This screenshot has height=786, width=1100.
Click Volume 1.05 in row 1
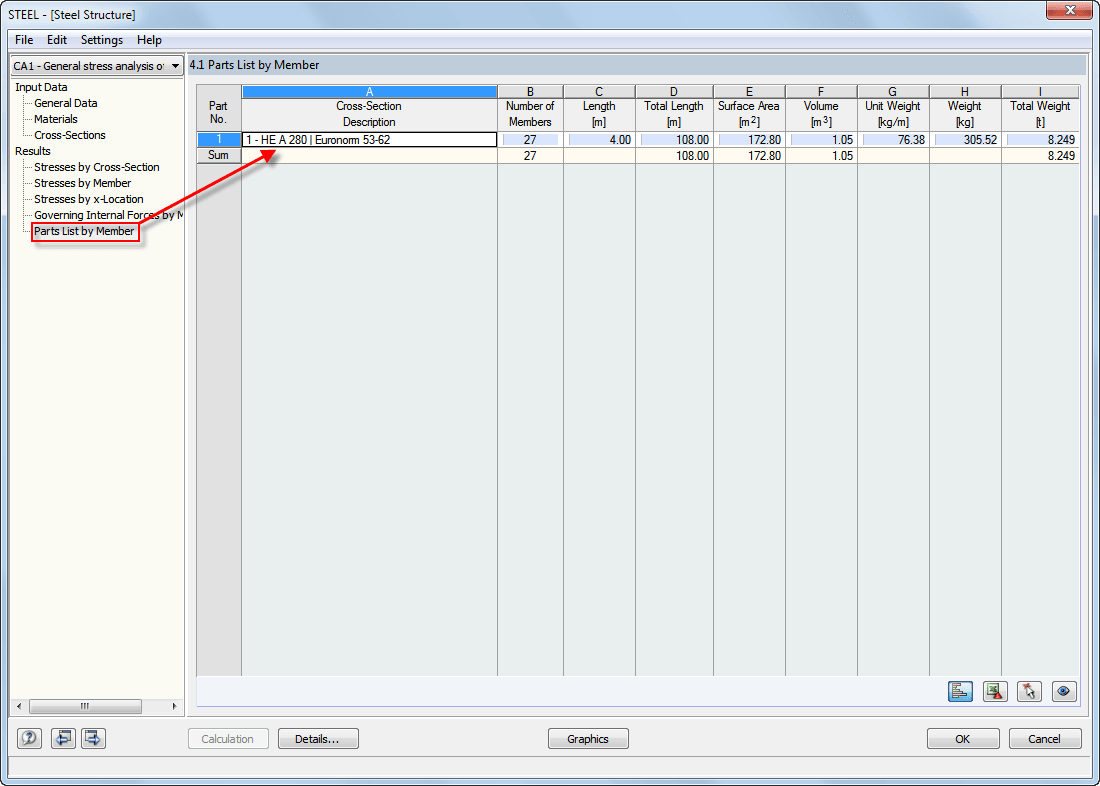821,140
